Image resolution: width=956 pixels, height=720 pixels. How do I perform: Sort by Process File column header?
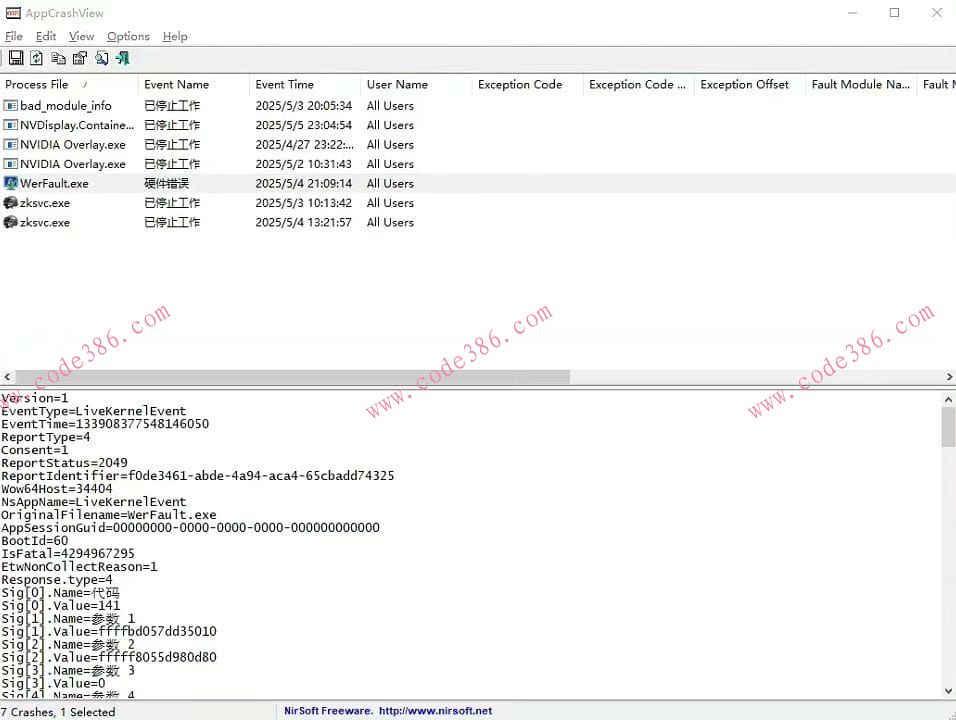69,85
